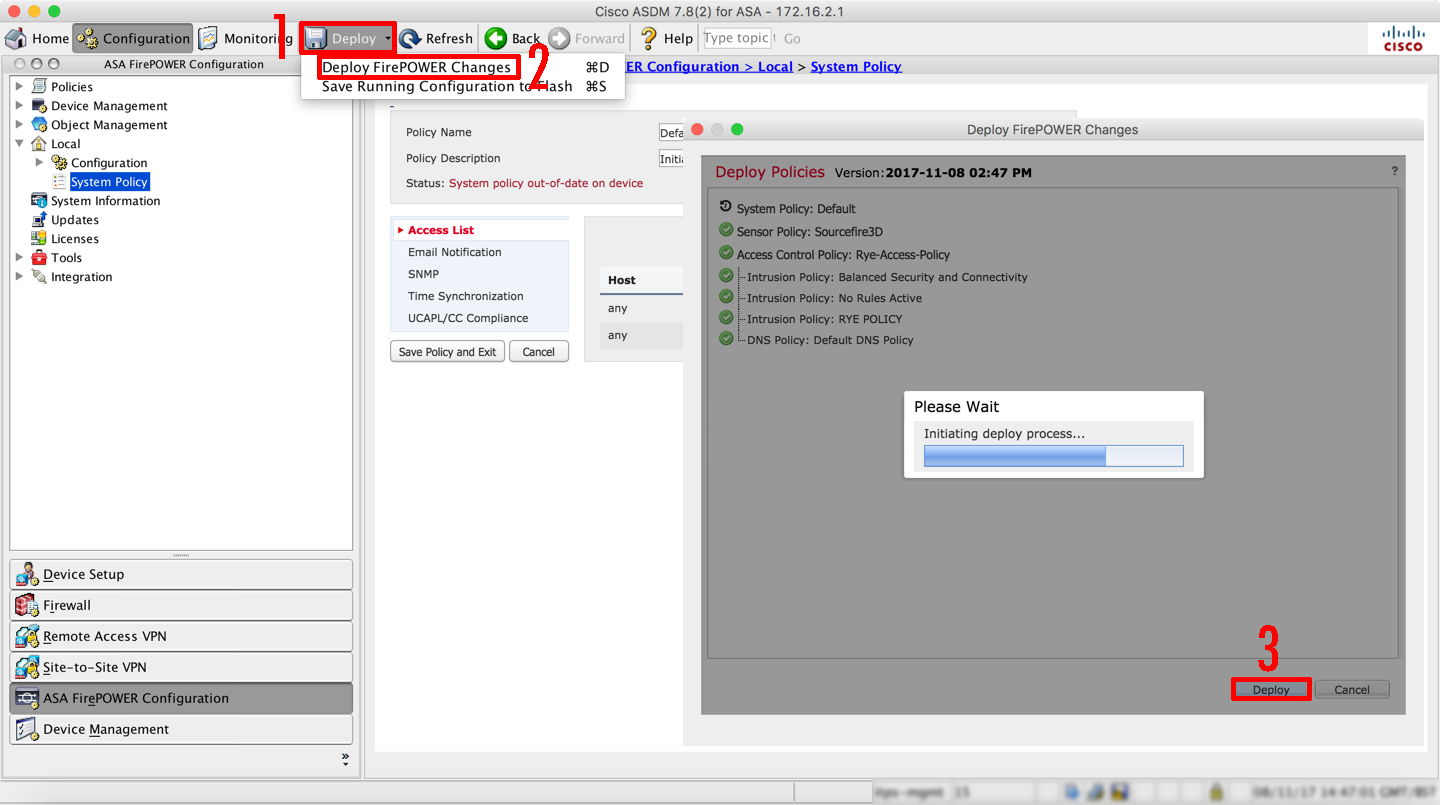
Task: Open the Device Setup section
Action: pyautogui.click(x=181, y=575)
